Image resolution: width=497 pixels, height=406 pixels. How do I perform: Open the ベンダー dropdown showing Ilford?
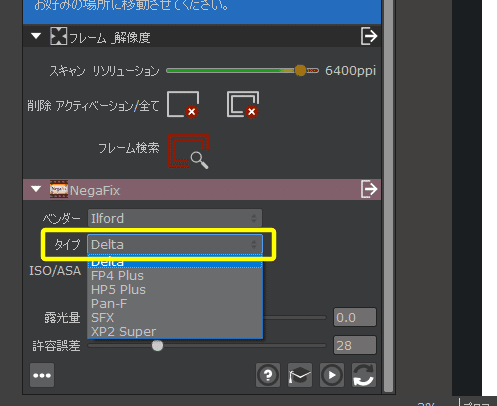click(175, 218)
